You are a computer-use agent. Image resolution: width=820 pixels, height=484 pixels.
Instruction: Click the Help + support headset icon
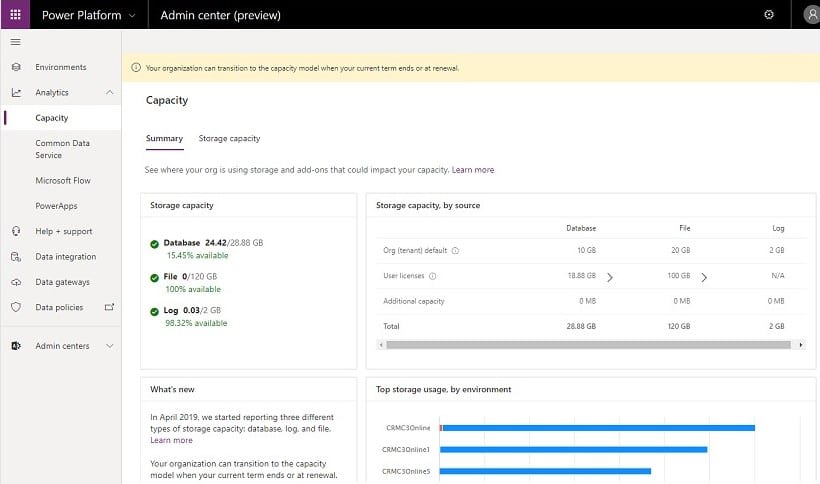click(16, 231)
